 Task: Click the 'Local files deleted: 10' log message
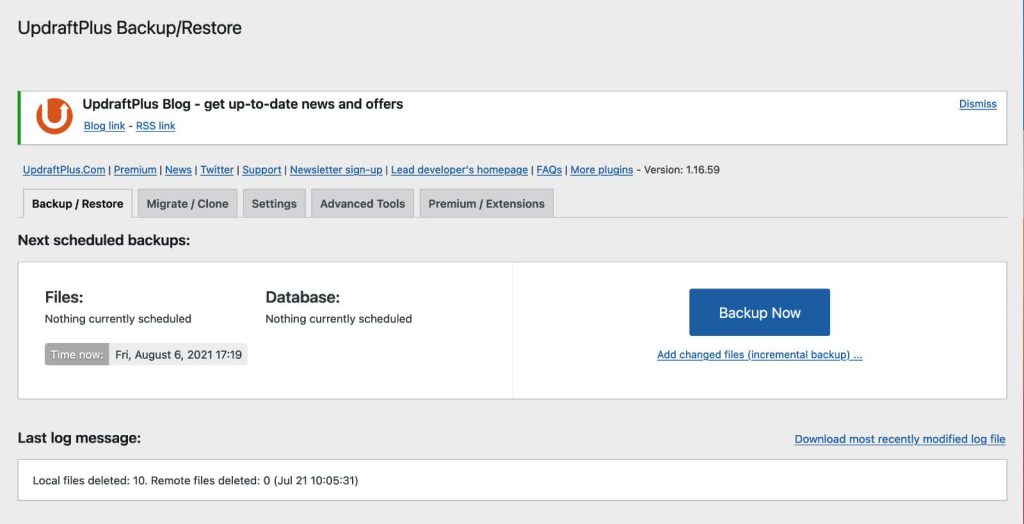(195, 481)
